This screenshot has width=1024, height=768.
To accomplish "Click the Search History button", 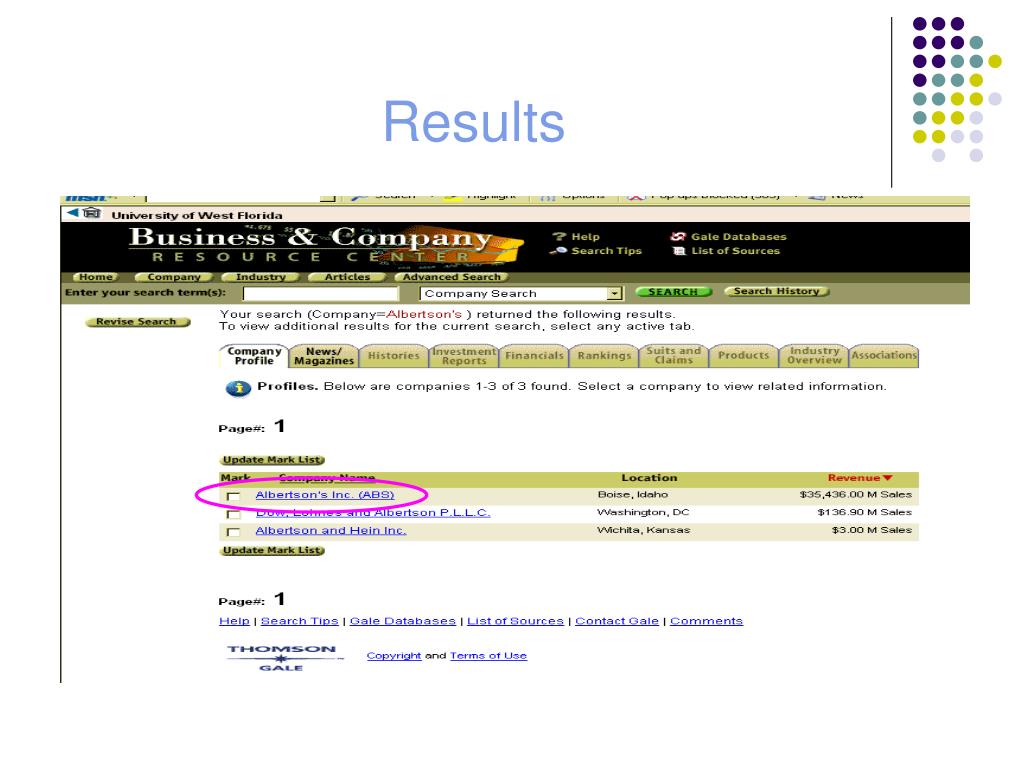I will coord(776,291).
